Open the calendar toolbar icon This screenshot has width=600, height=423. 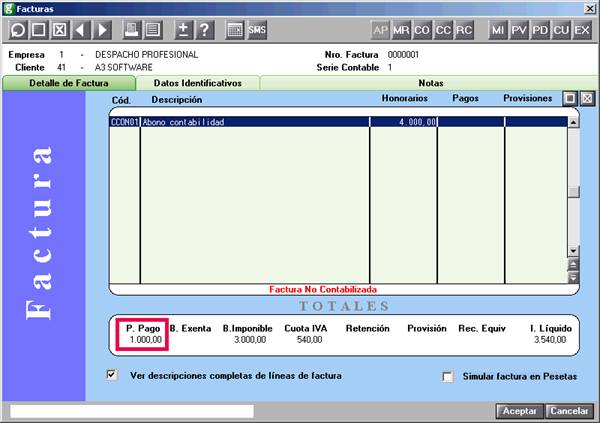point(235,30)
